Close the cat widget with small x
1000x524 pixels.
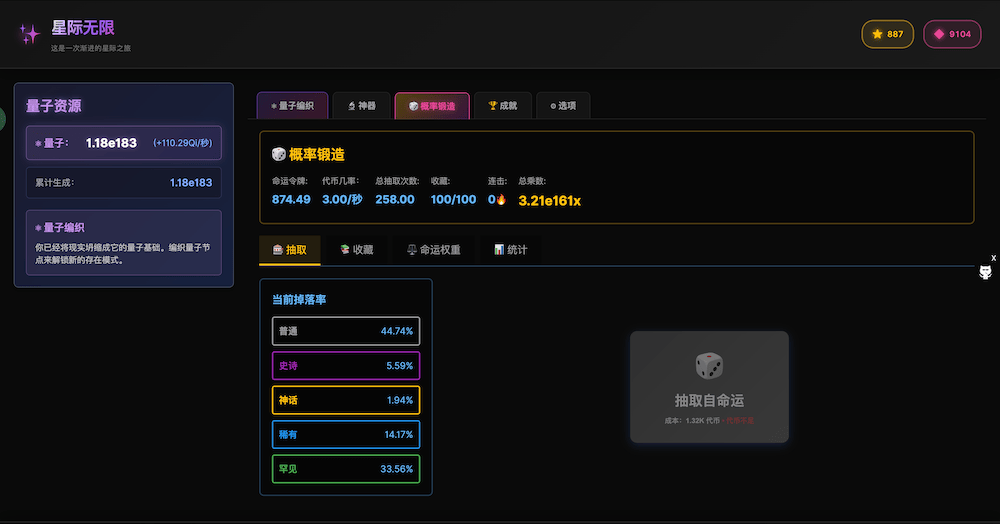(993, 258)
